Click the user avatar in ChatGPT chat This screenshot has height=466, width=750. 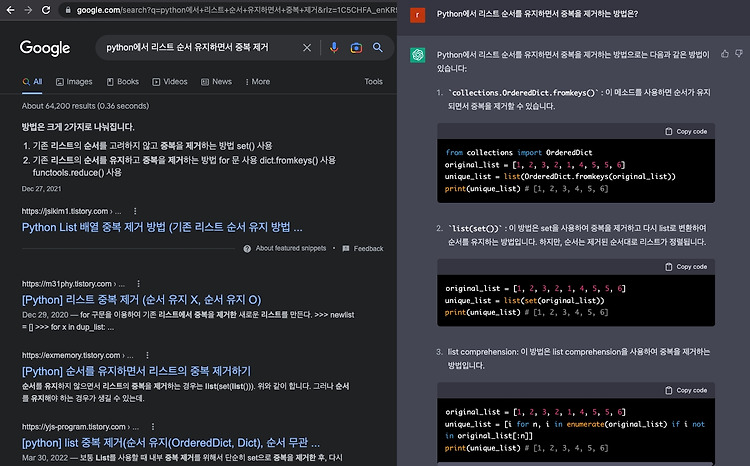418,15
